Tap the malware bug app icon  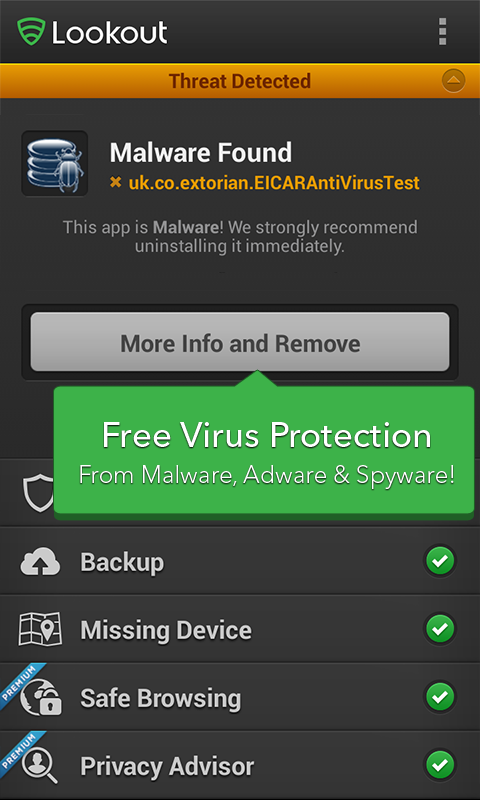(x=55, y=164)
